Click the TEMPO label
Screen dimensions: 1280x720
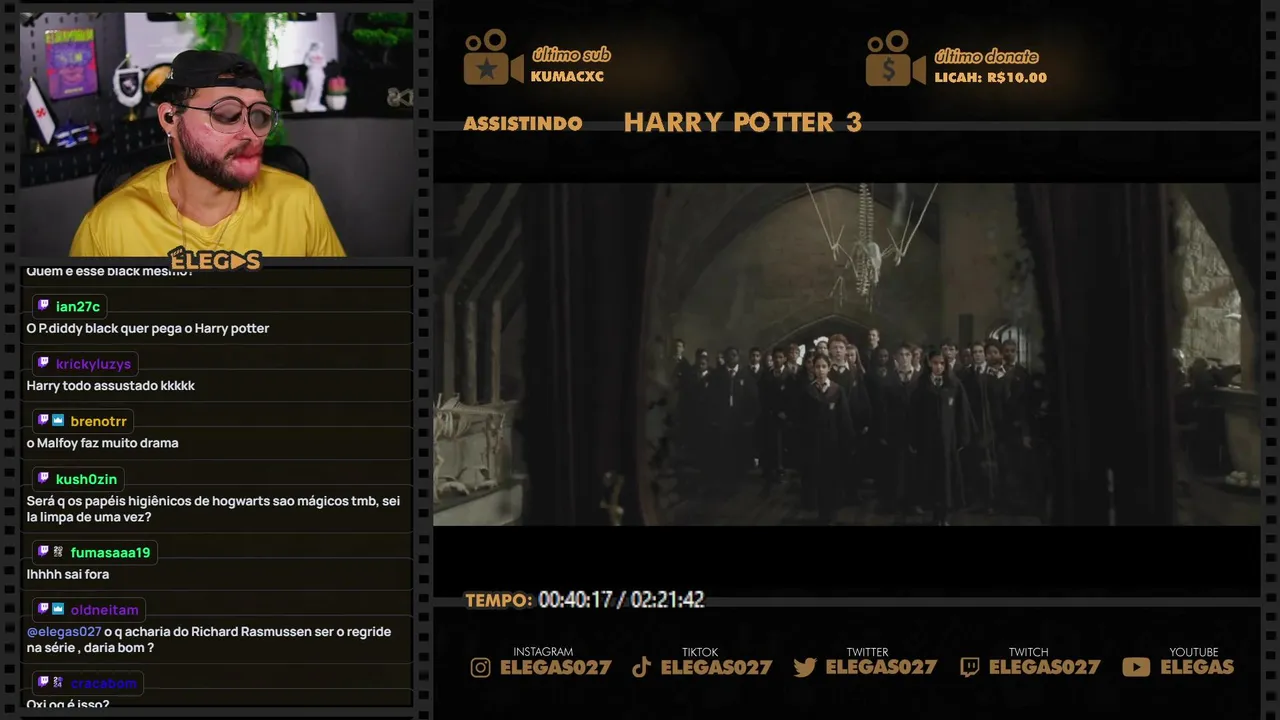[498, 600]
